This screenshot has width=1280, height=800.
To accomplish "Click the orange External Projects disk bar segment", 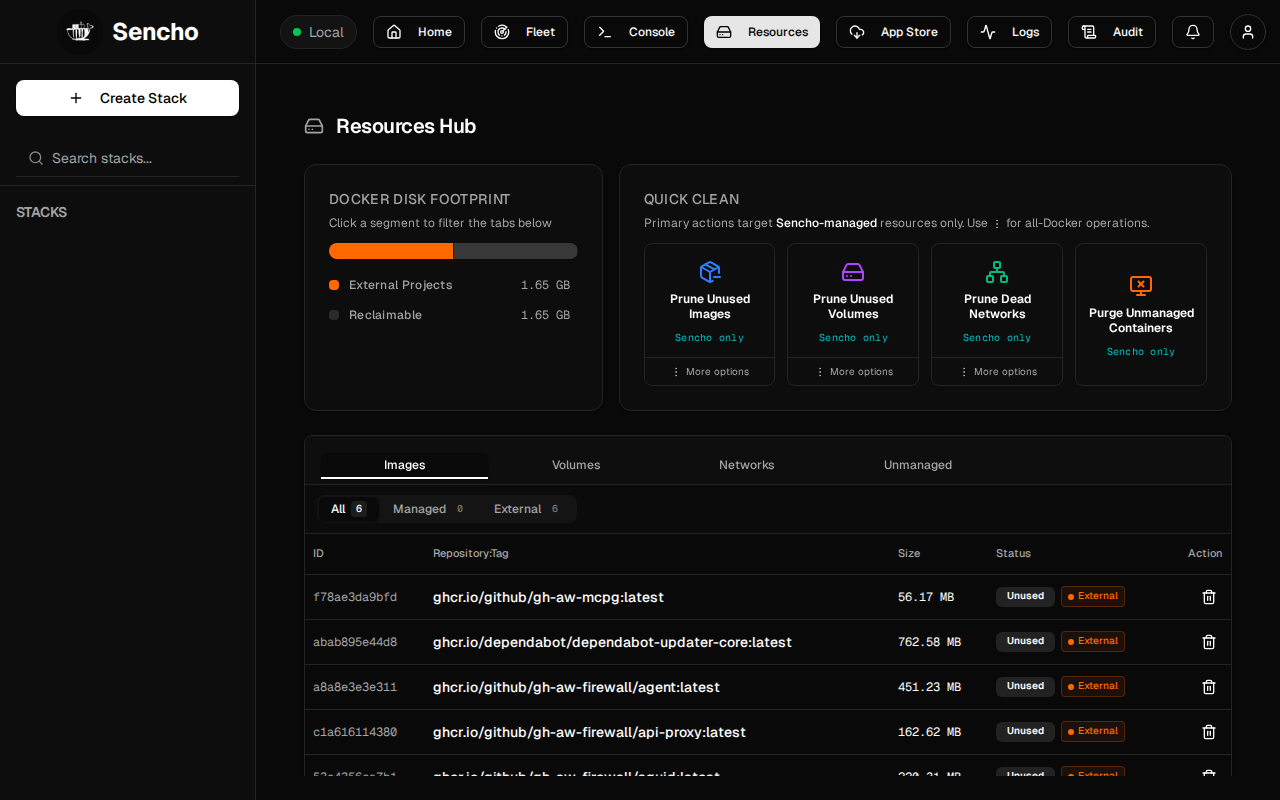I will [x=391, y=251].
